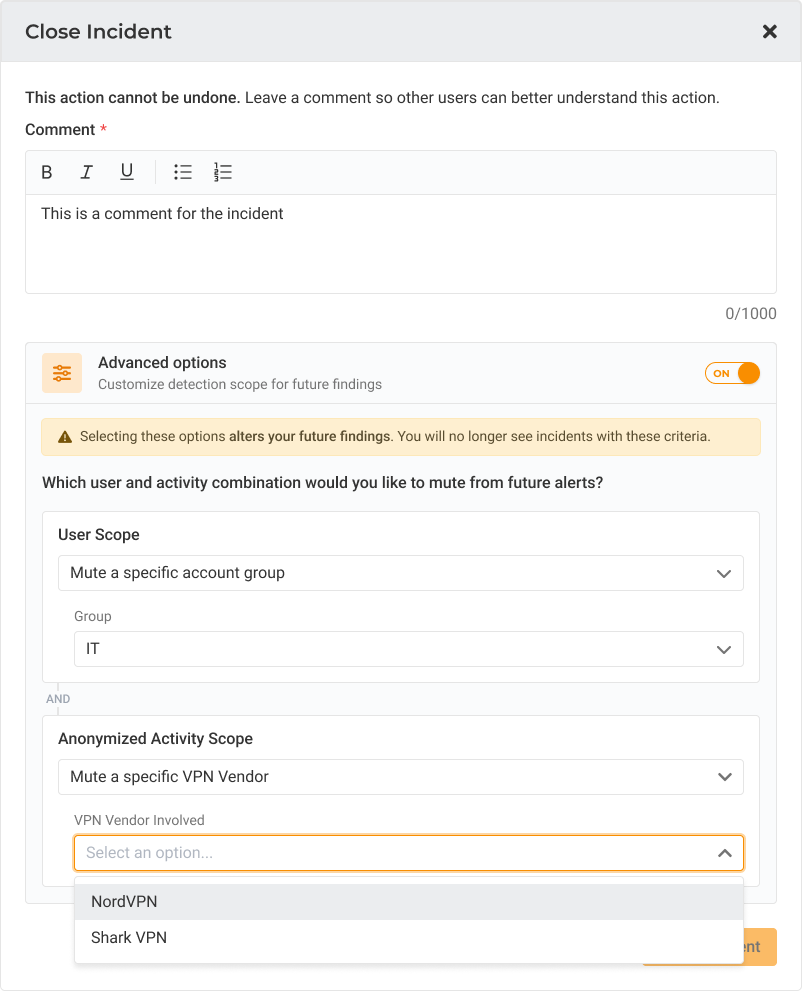Viewport: 802px width, 991px height.
Task: Apply Bold formatting in comment toolbar
Action: [x=47, y=173]
